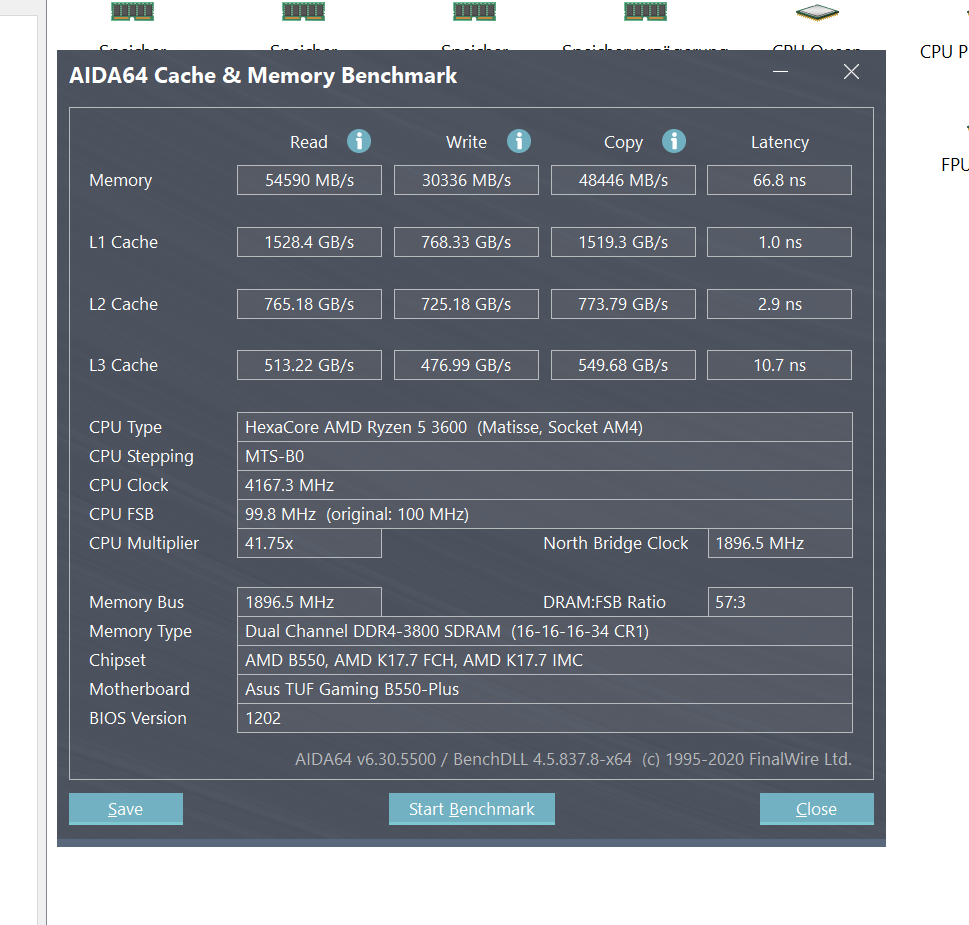Click the L3 Cache copy value 549.68 GB/s
The height and width of the screenshot is (925, 969).
(x=623, y=365)
